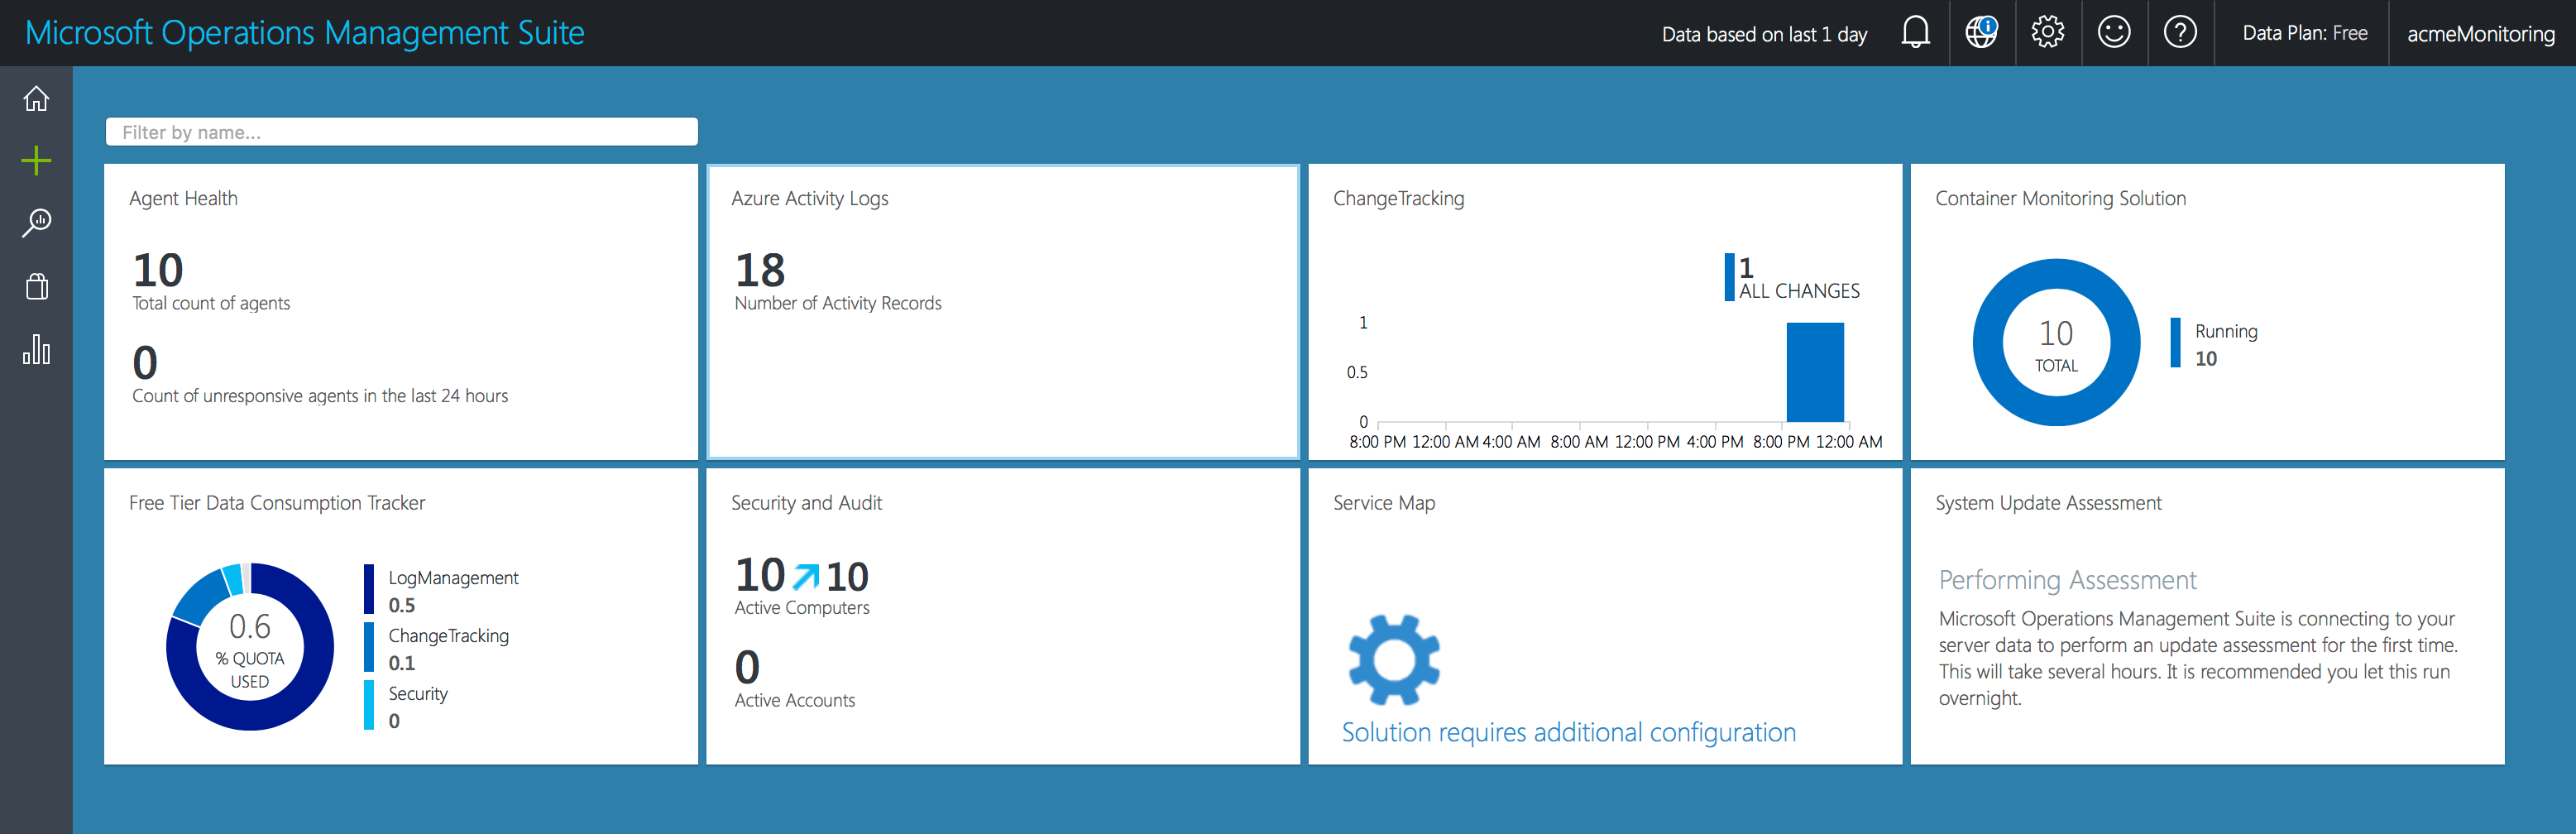
Task: Click the Service Map gear icon
Action: point(1394,660)
